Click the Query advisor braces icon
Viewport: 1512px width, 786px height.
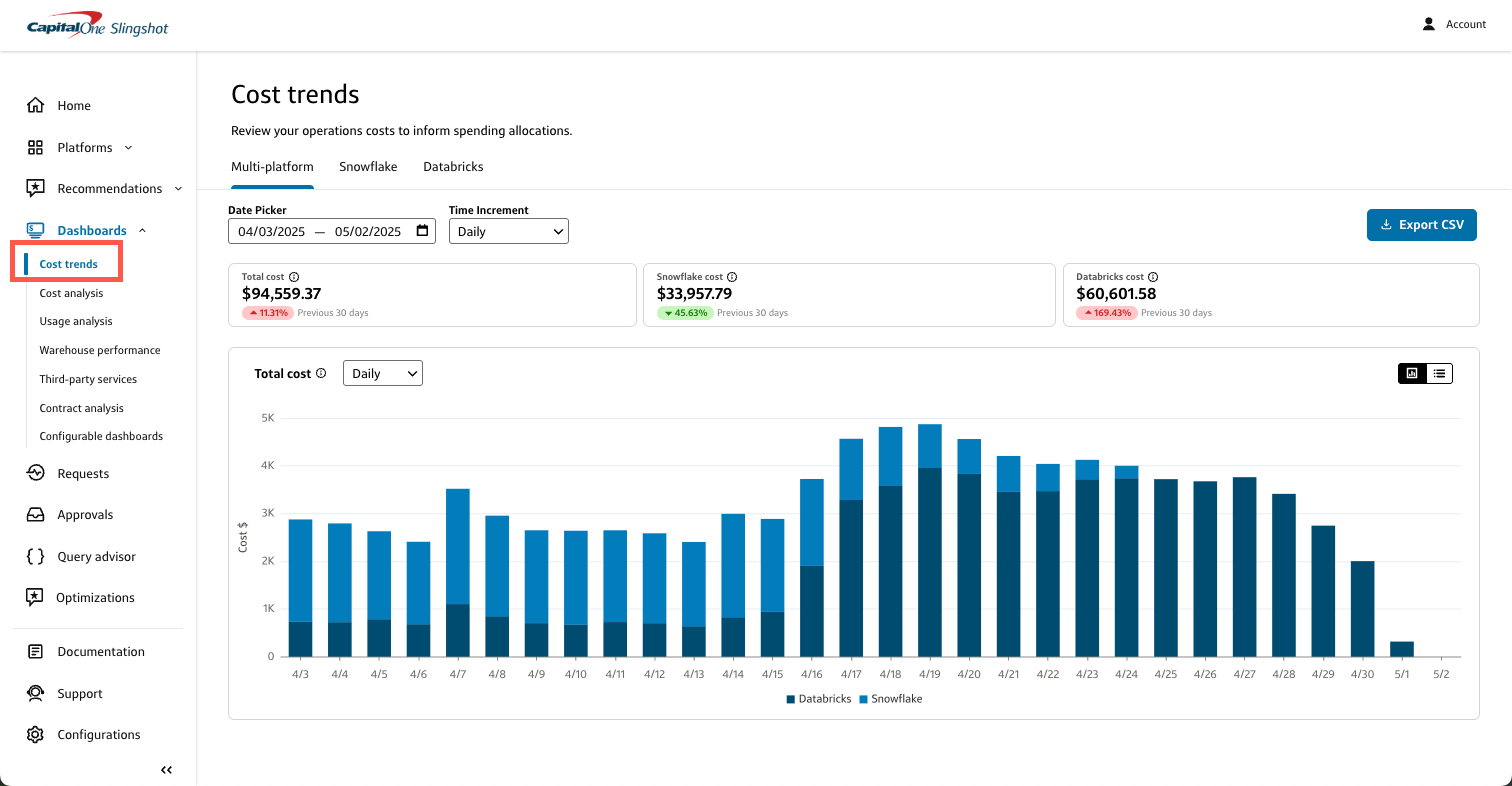tap(36, 556)
